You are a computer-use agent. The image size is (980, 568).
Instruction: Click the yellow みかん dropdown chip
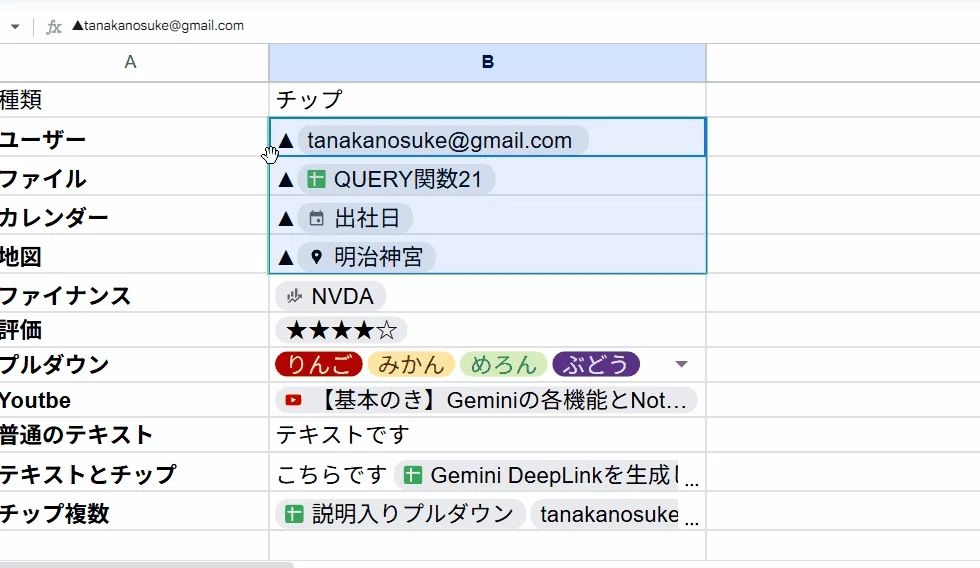coord(411,364)
